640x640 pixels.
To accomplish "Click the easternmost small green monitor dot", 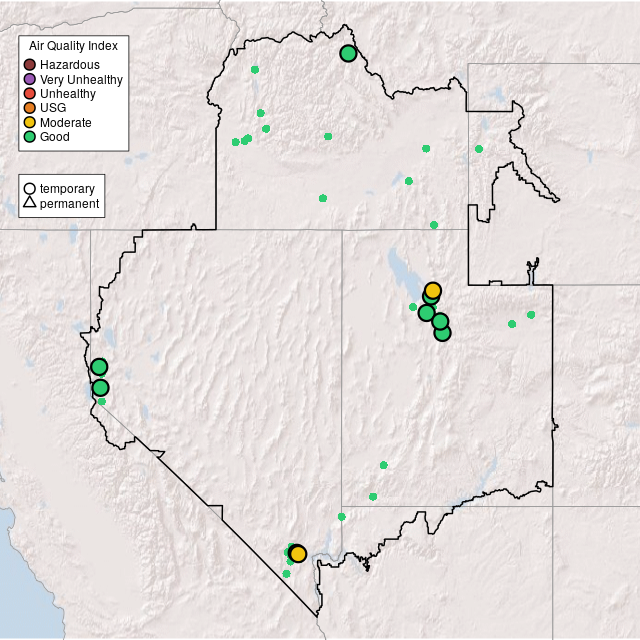I will point(531,315).
